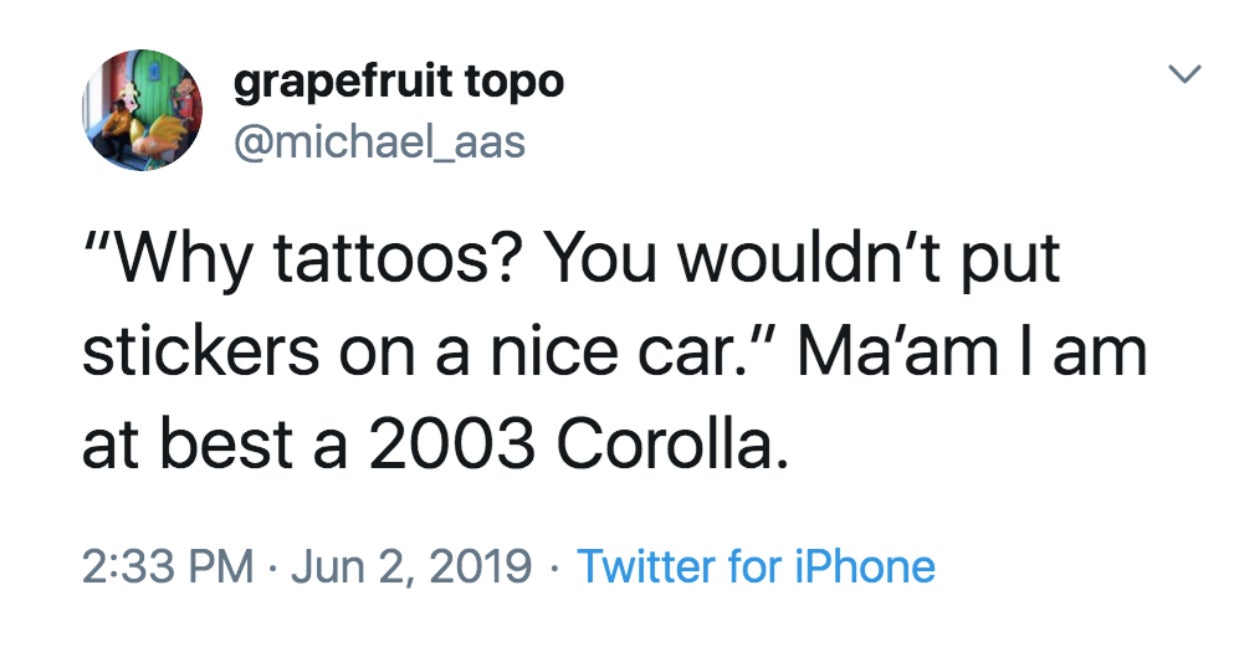Open the grapefruit topo profile picture
Viewport: 1250px width, 654px height.
pyautogui.click(x=142, y=110)
